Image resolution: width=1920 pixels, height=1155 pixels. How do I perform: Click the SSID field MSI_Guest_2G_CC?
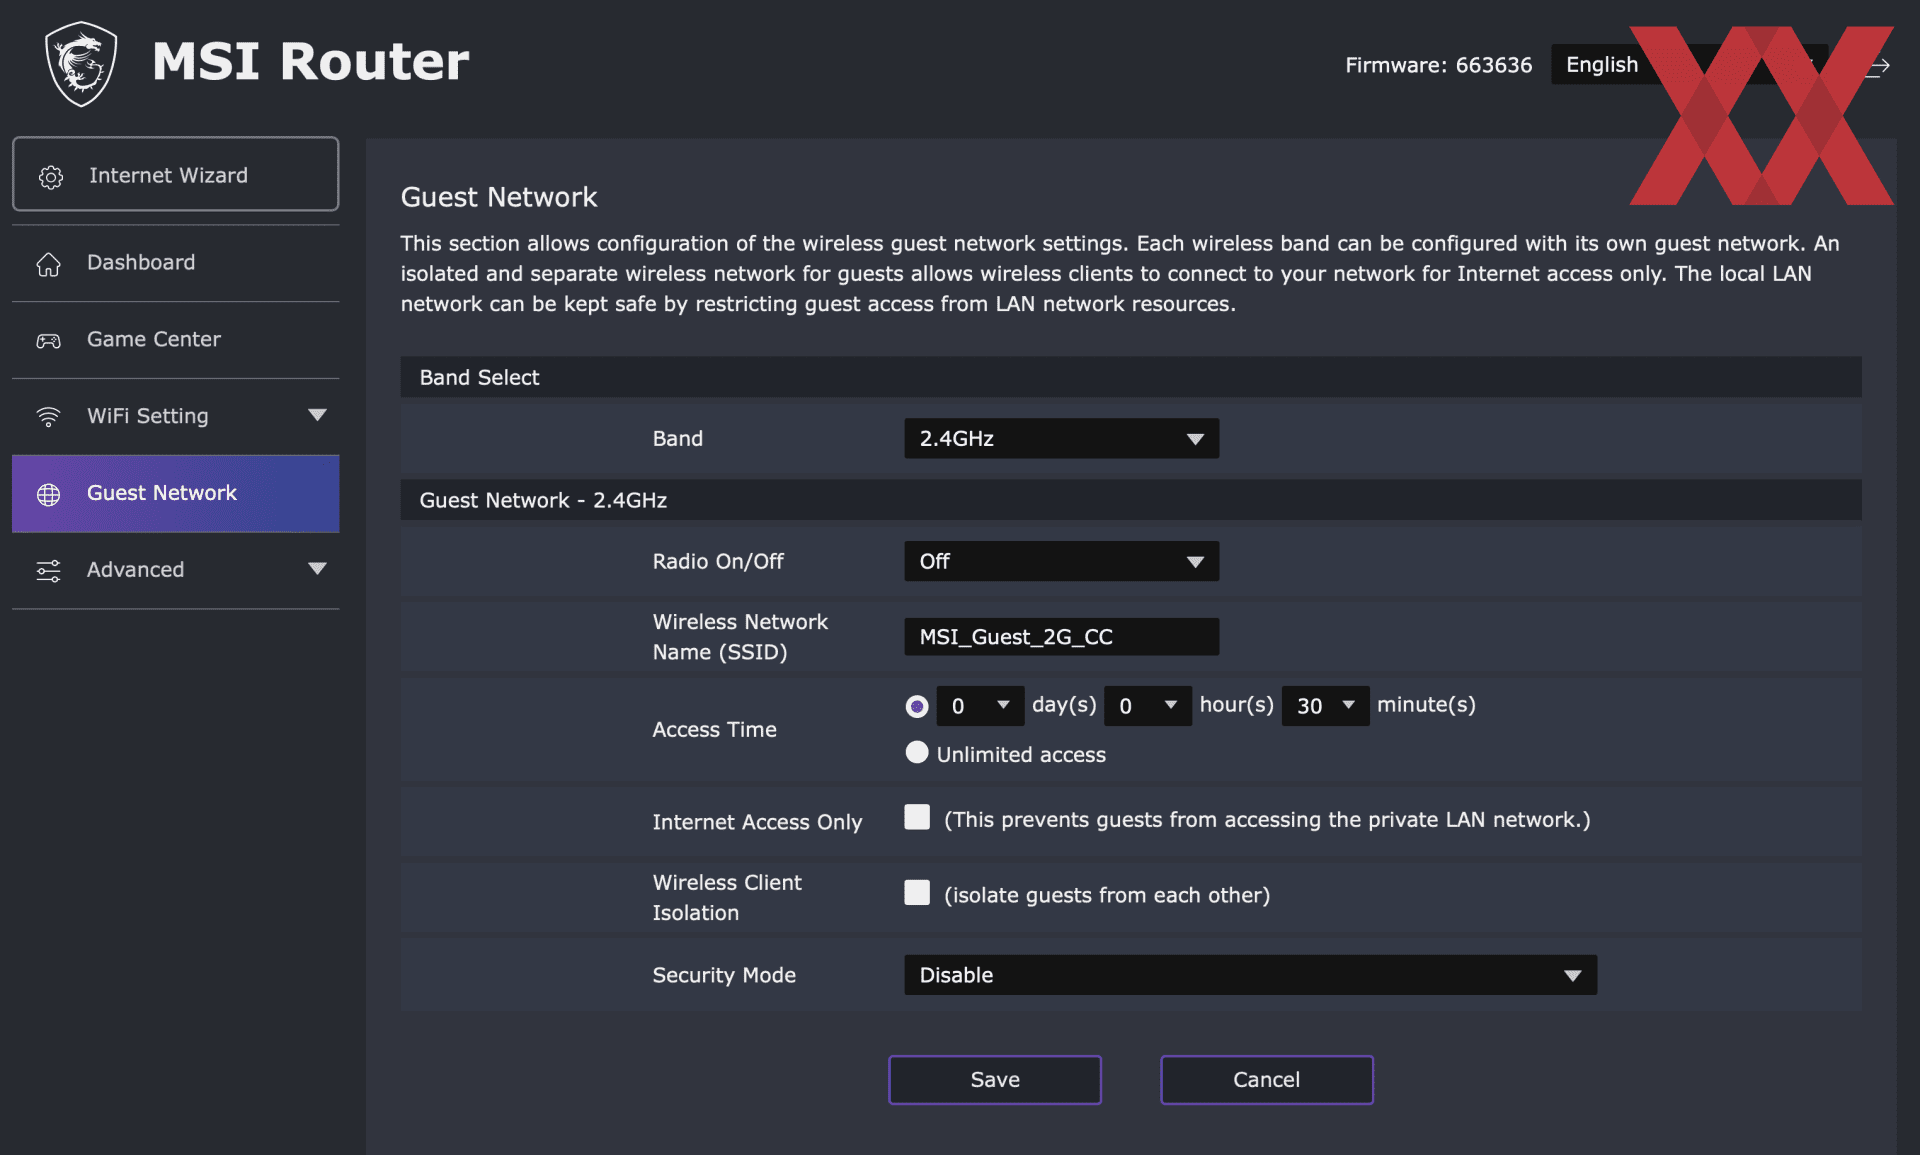tap(1061, 637)
